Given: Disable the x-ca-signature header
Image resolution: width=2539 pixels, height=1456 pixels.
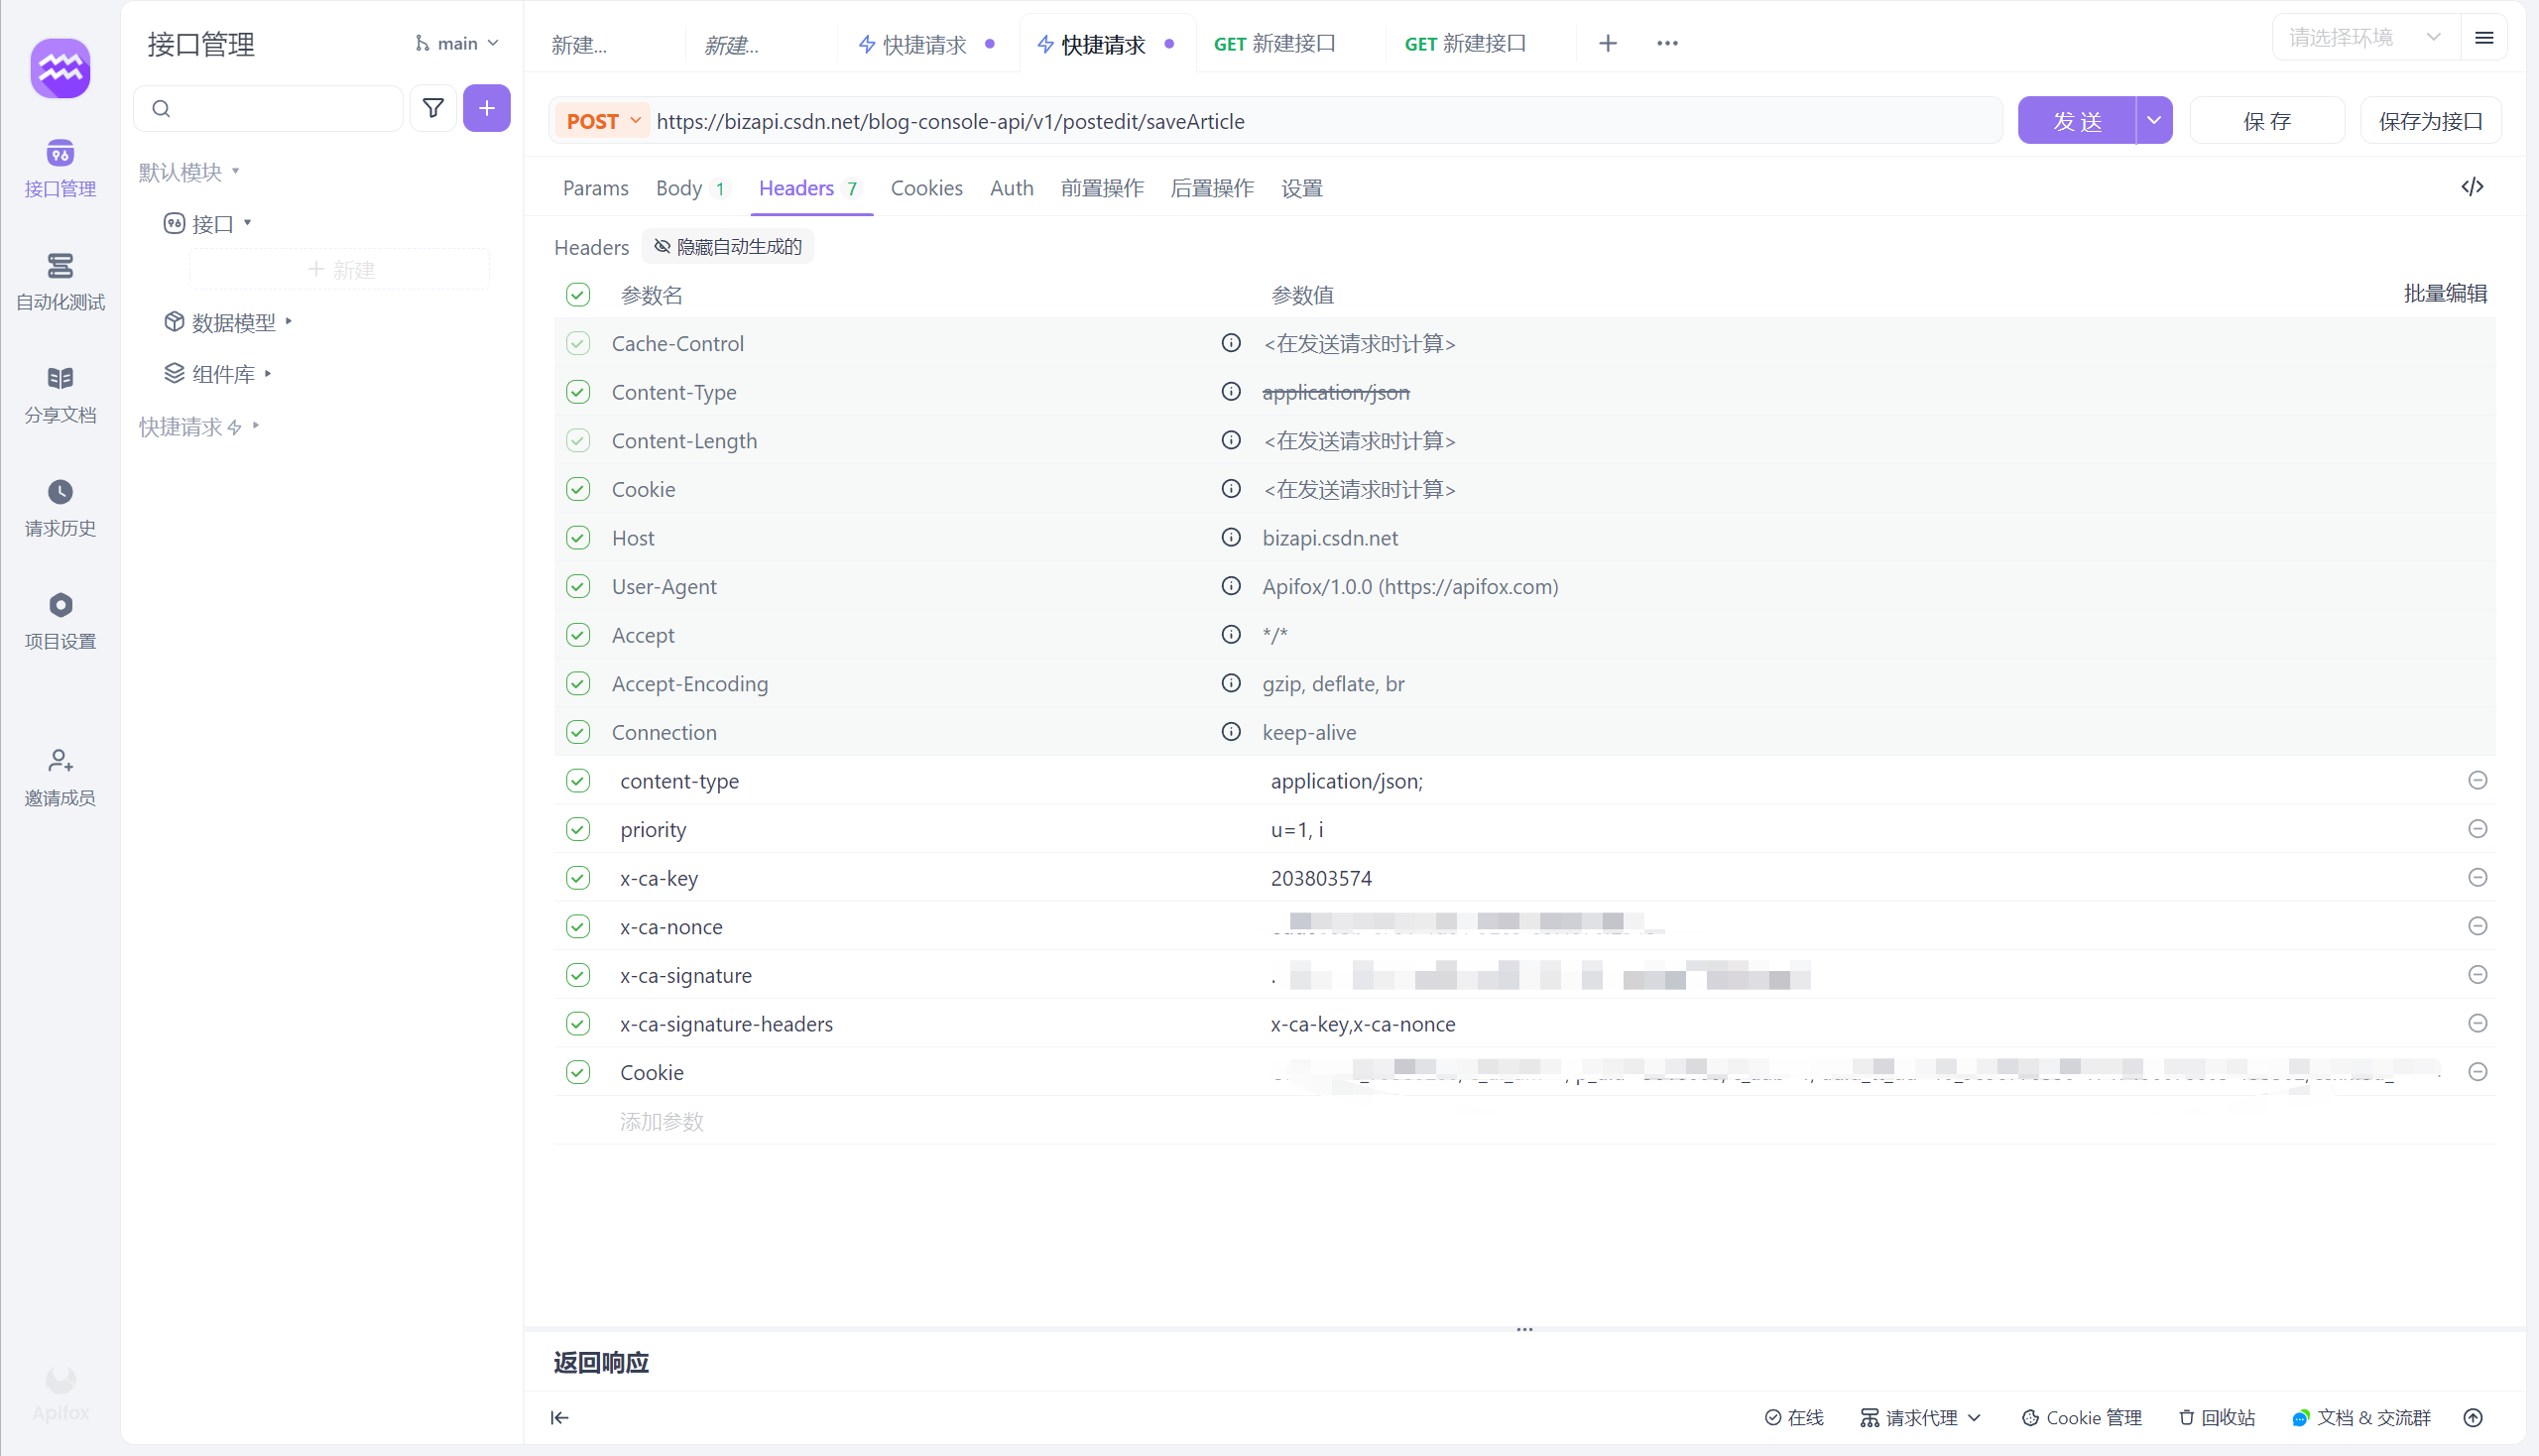Looking at the screenshot, I should [x=578, y=975].
